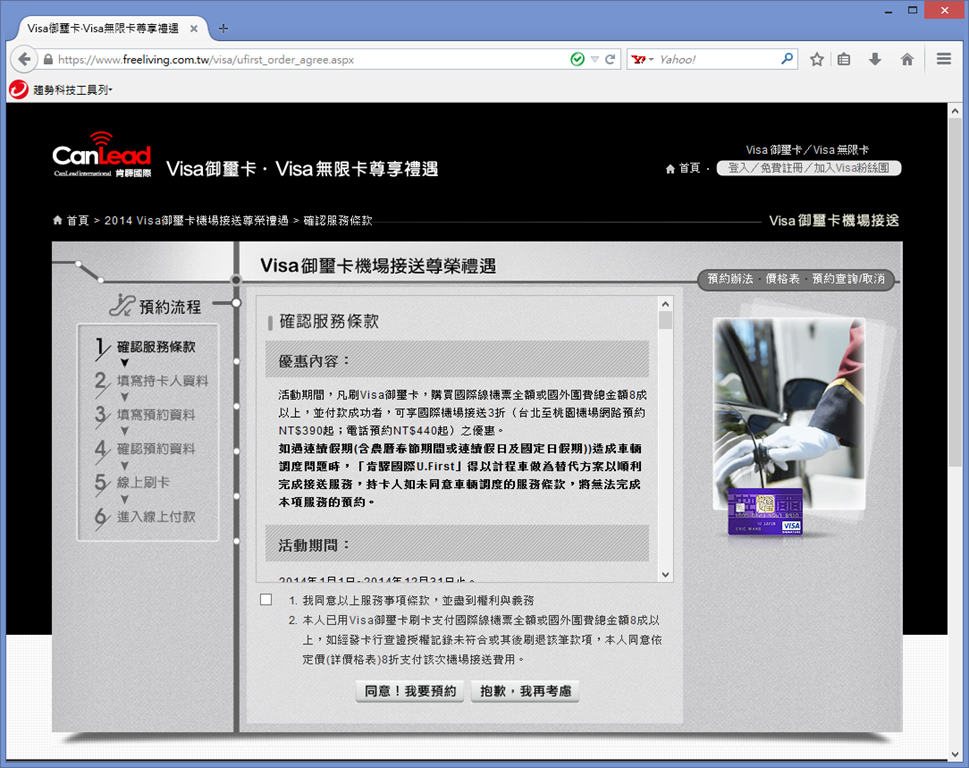Click the green checkmark safety rating icon

(577, 59)
